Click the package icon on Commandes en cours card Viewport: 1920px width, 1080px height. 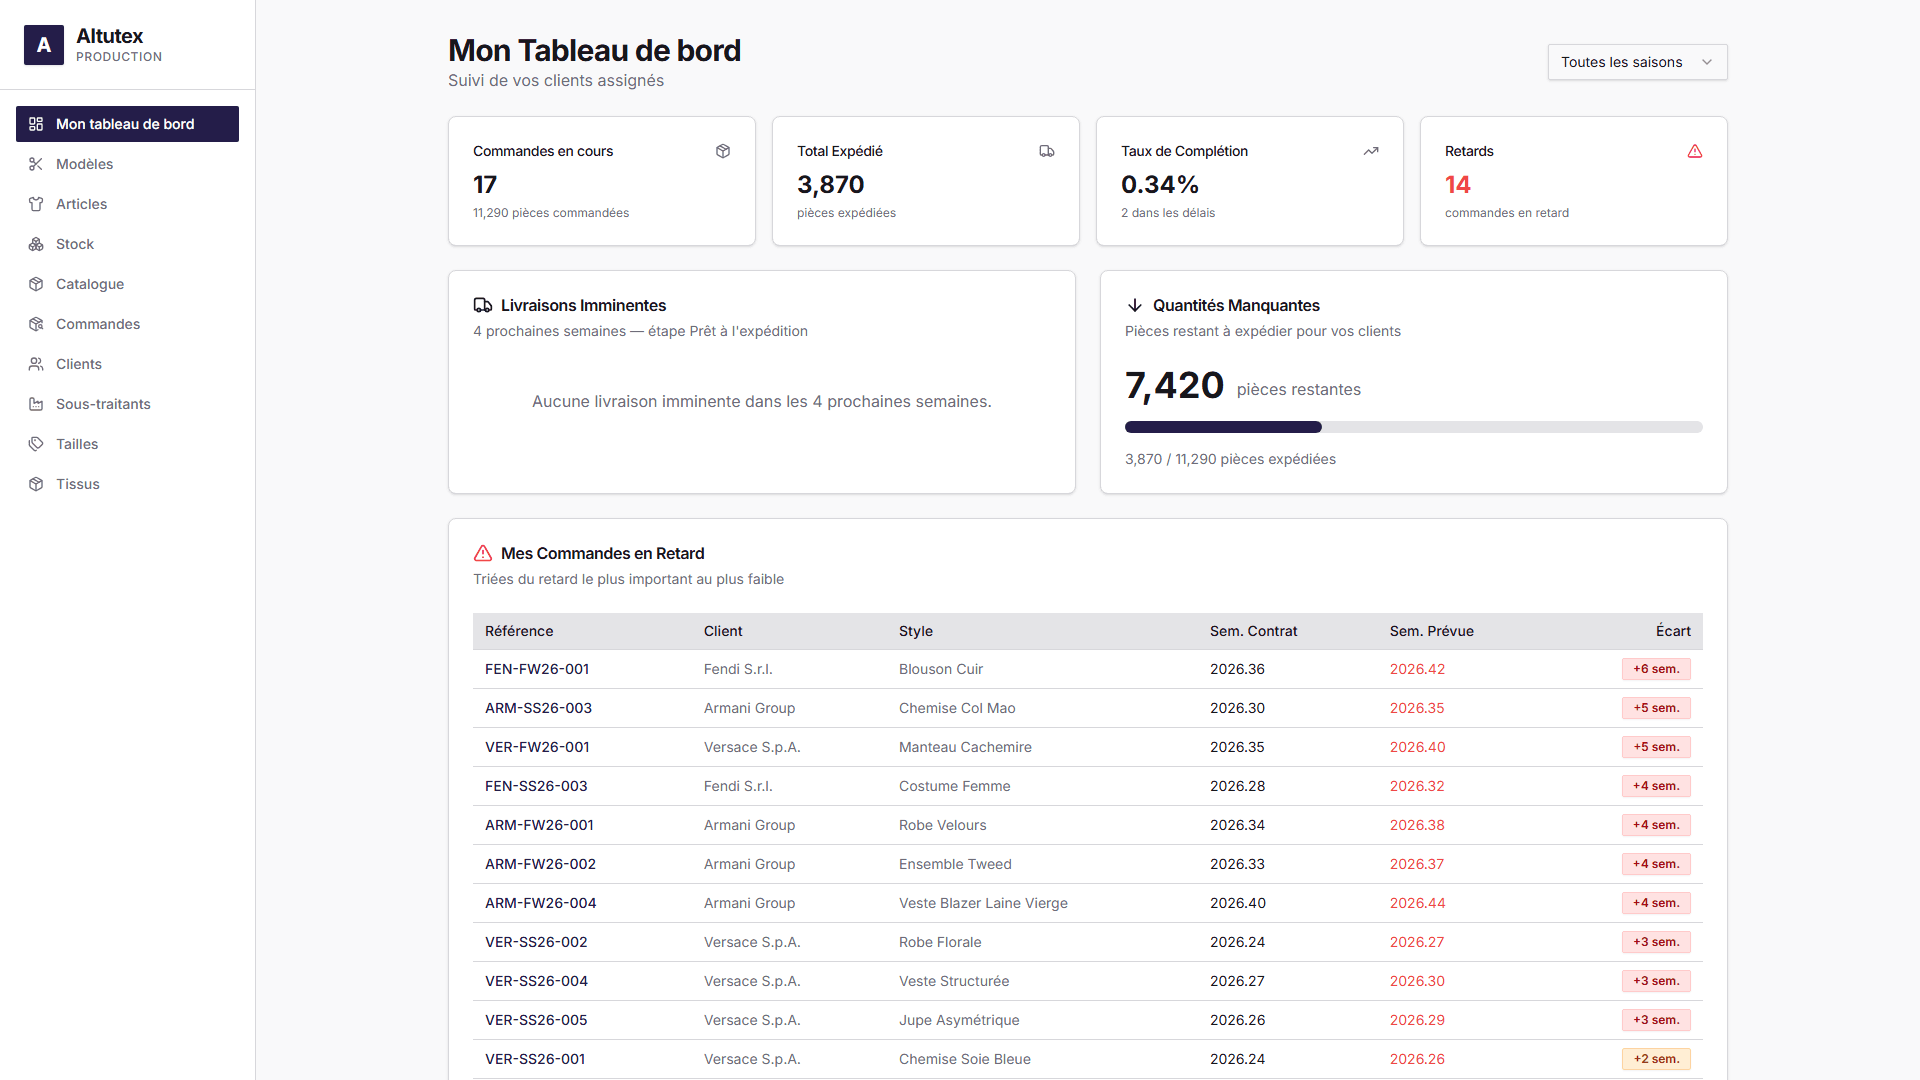point(723,151)
